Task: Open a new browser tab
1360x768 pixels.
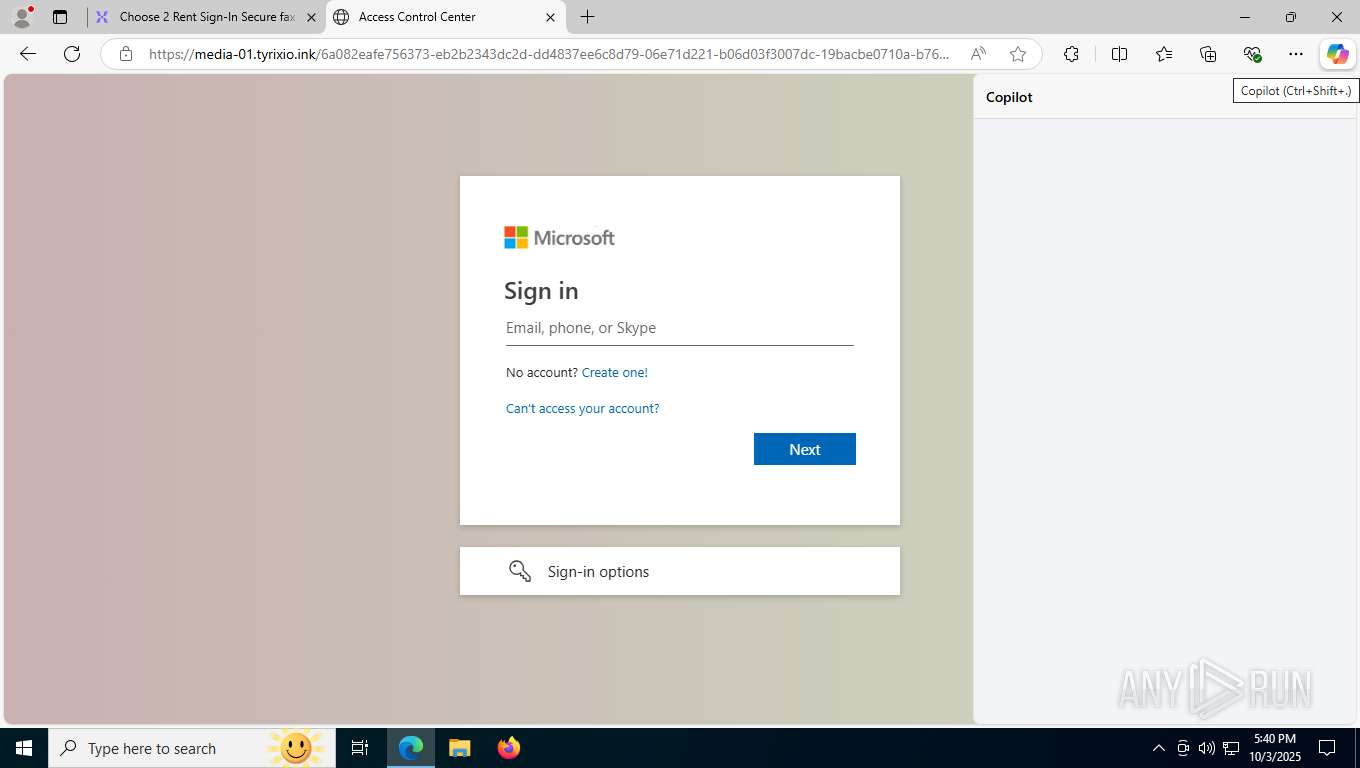Action: 587,17
